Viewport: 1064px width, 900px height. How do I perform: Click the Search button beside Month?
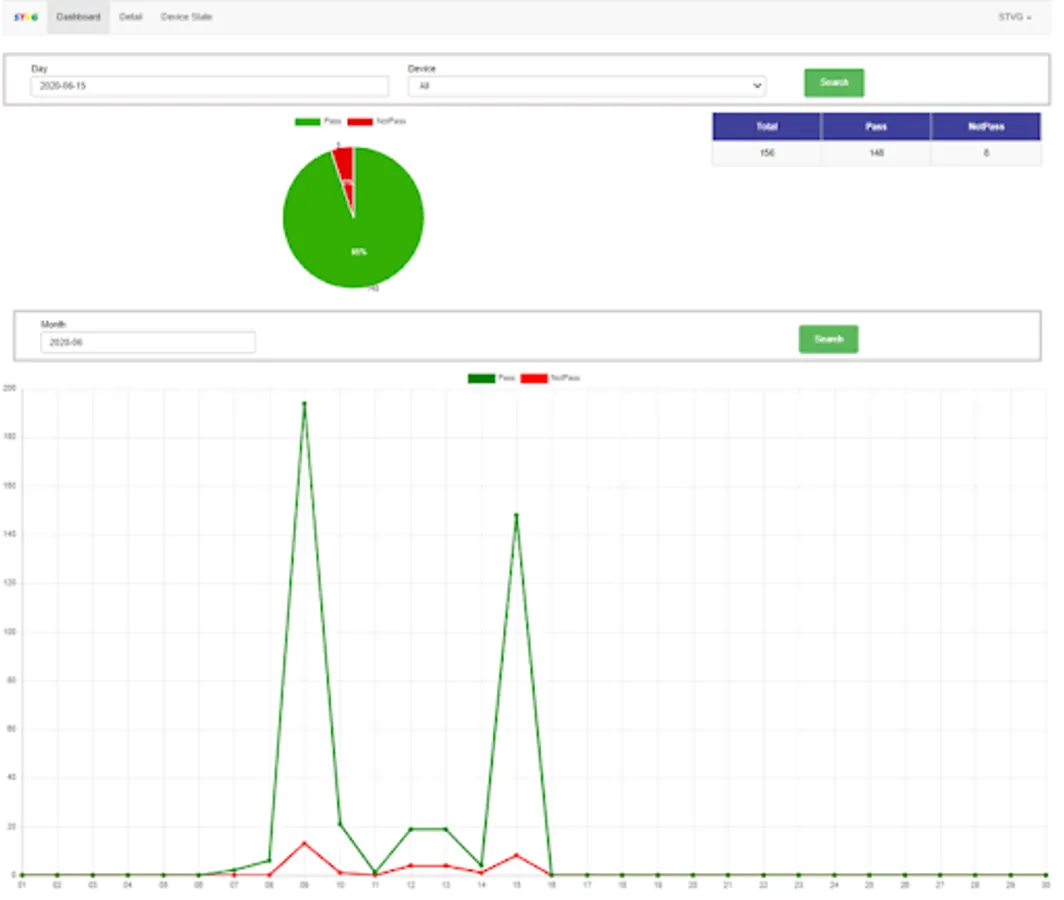(829, 339)
